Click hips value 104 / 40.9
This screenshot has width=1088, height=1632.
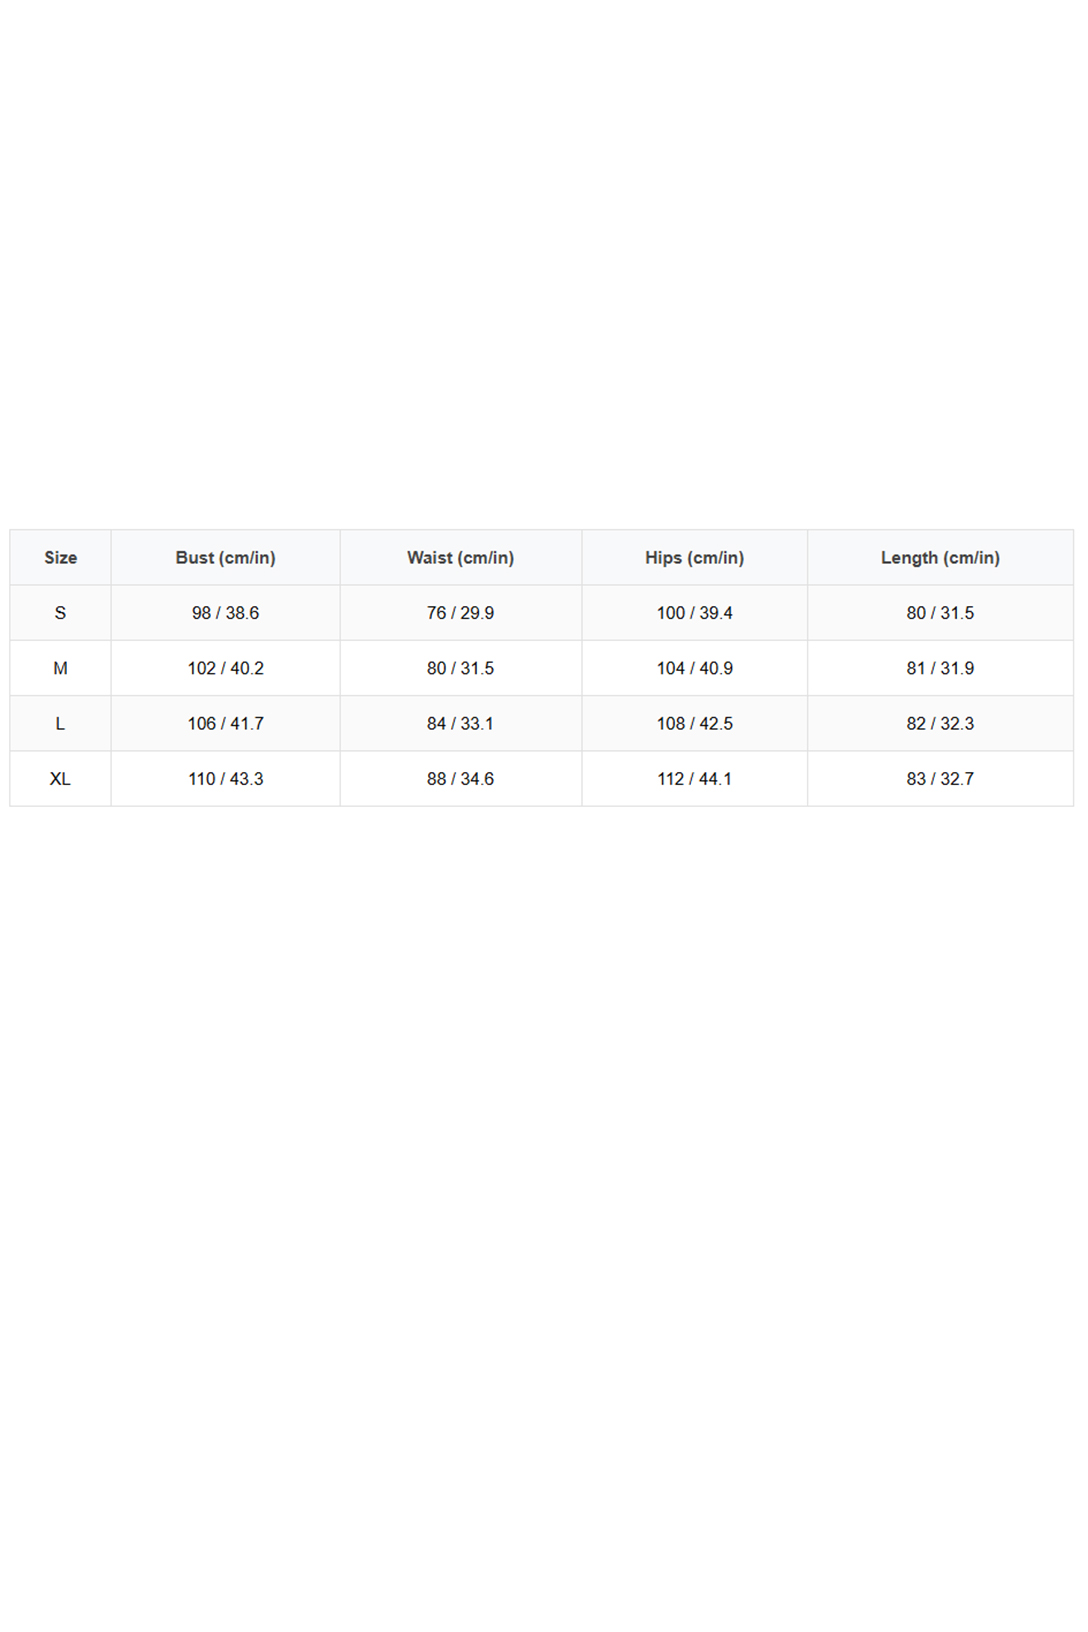[694, 668]
